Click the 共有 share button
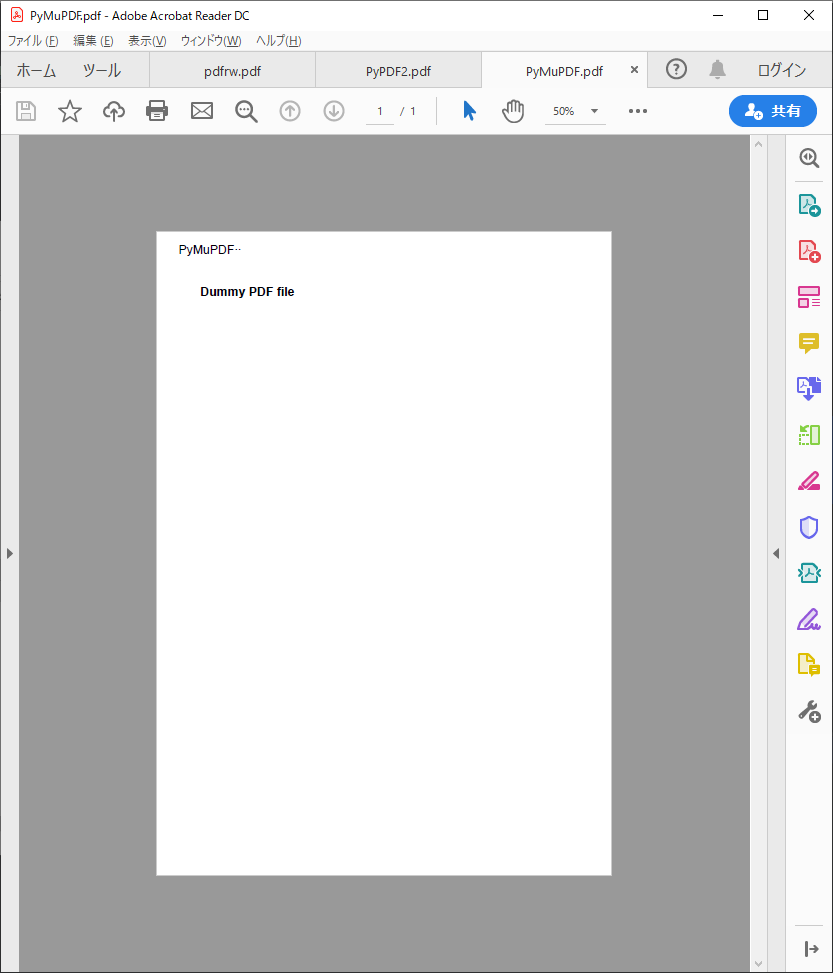 (773, 111)
